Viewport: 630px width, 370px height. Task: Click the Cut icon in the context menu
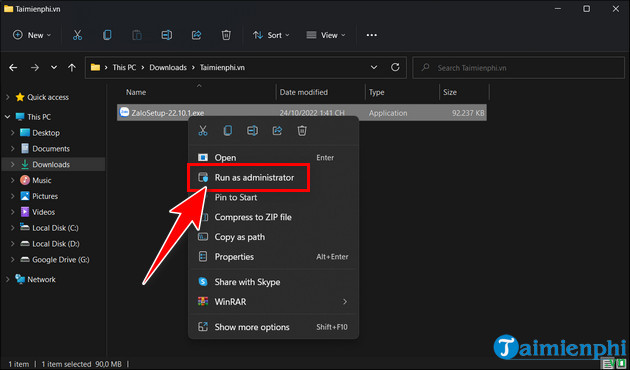click(x=203, y=131)
